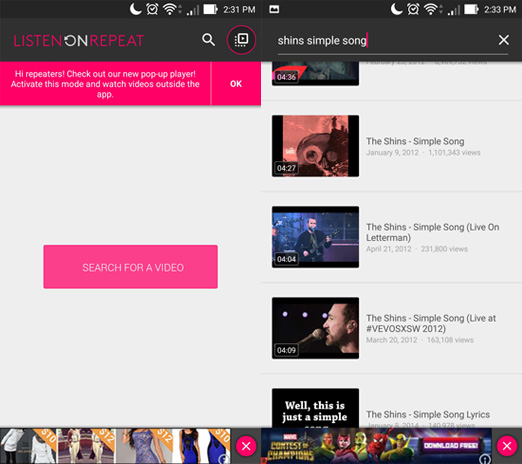Open the Marvel Contest of Champions ad
The width and height of the screenshot is (522, 464).
377,446
